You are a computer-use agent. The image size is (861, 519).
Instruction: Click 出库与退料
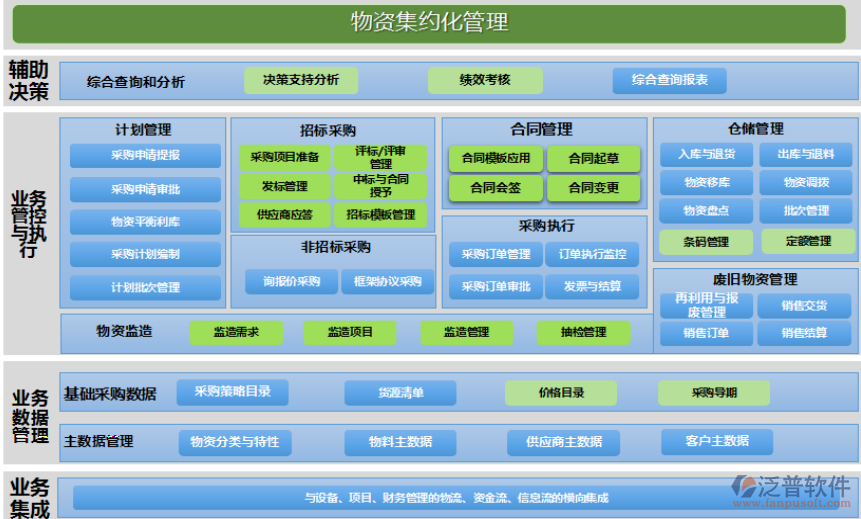[x=806, y=155]
